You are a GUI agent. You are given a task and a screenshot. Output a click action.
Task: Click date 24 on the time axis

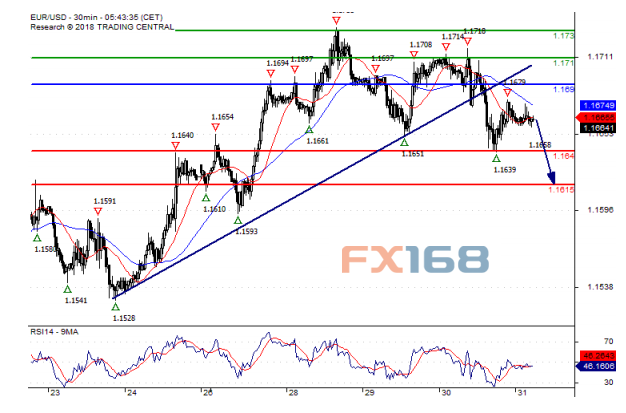(x=131, y=393)
